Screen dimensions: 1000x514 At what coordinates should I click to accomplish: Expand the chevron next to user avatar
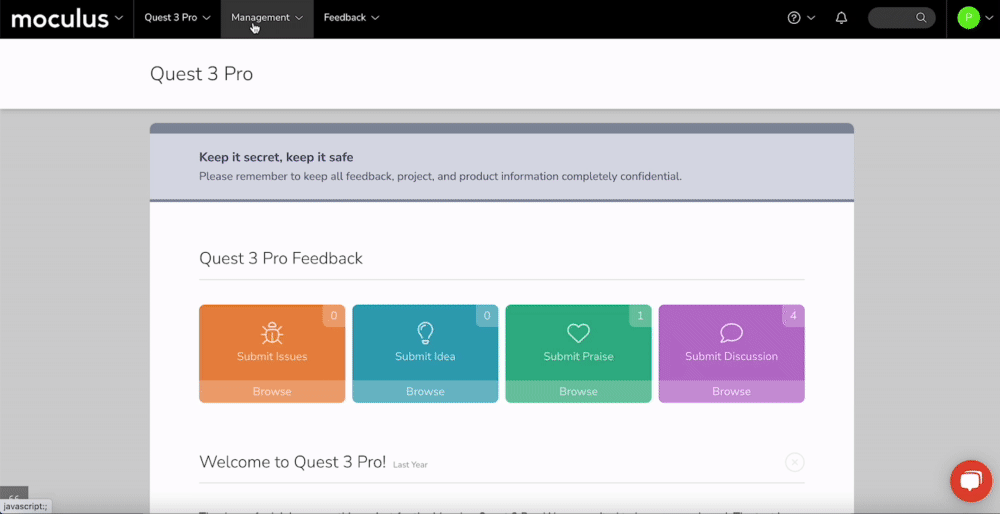point(989,18)
